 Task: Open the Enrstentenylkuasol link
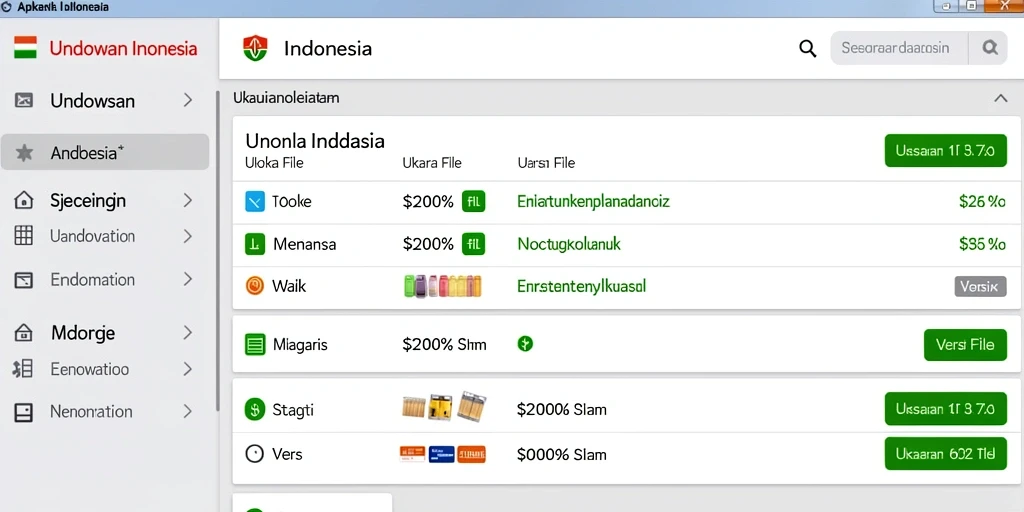(x=581, y=286)
